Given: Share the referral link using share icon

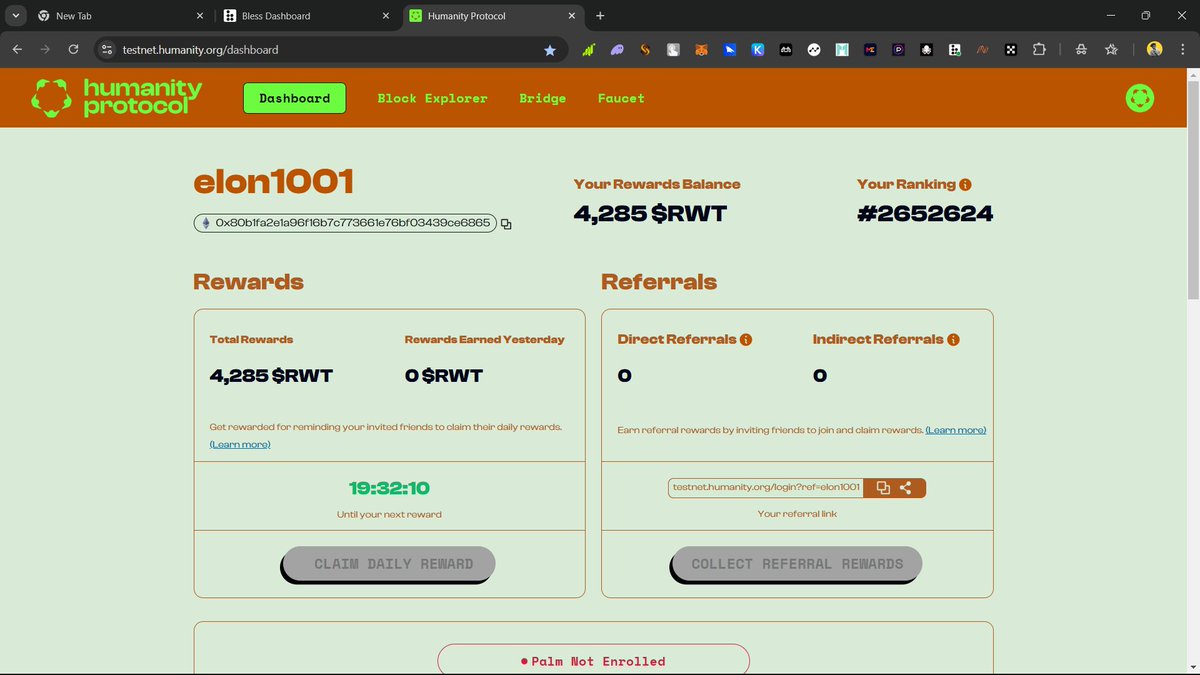Looking at the screenshot, I should click(x=906, y=488).
